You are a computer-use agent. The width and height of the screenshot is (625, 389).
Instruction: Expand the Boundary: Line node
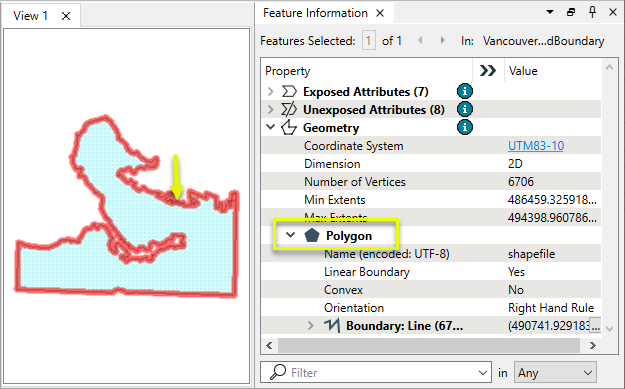pyautogui.click(x=311, y=326)
